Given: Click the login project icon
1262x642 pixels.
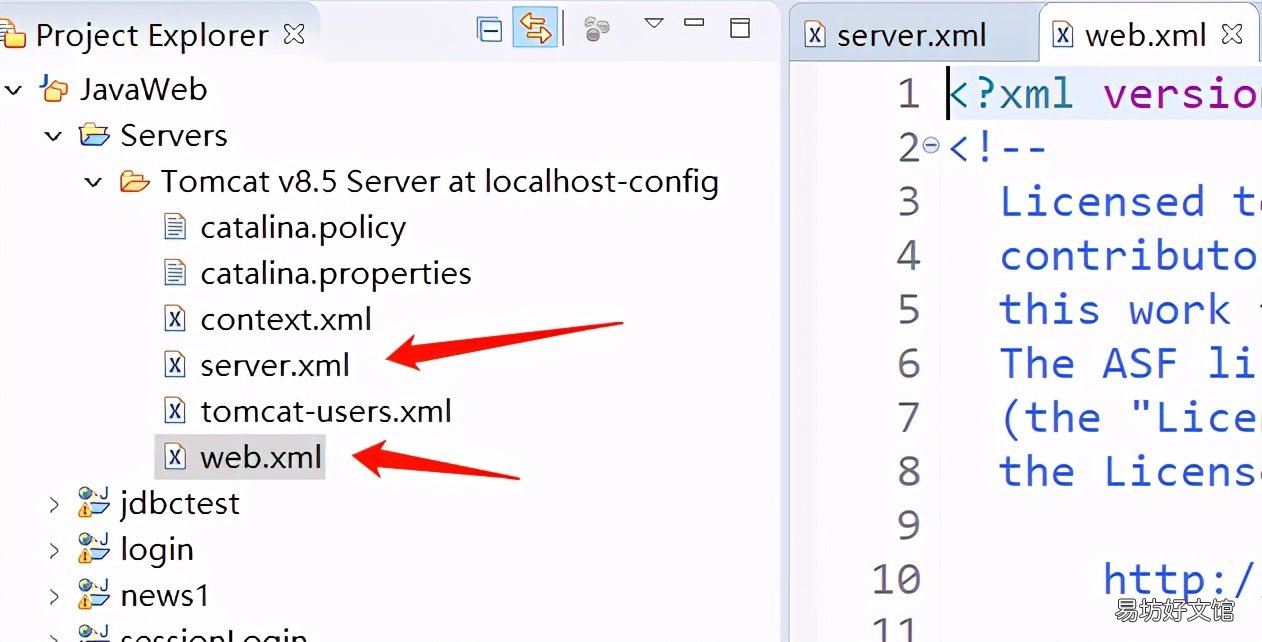Looking at the screenshot, I should tap(94, 547).
